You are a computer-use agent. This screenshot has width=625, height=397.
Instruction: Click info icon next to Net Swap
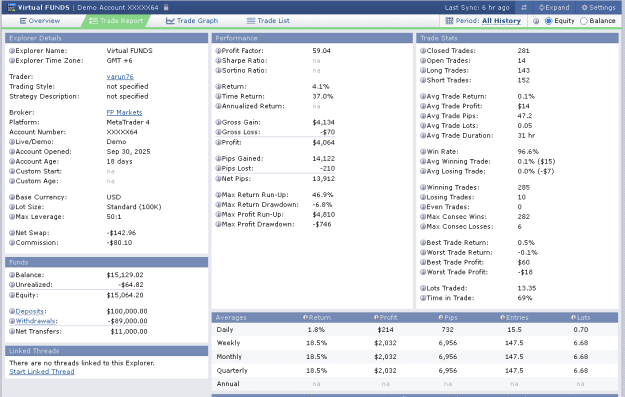coord(12,233)
